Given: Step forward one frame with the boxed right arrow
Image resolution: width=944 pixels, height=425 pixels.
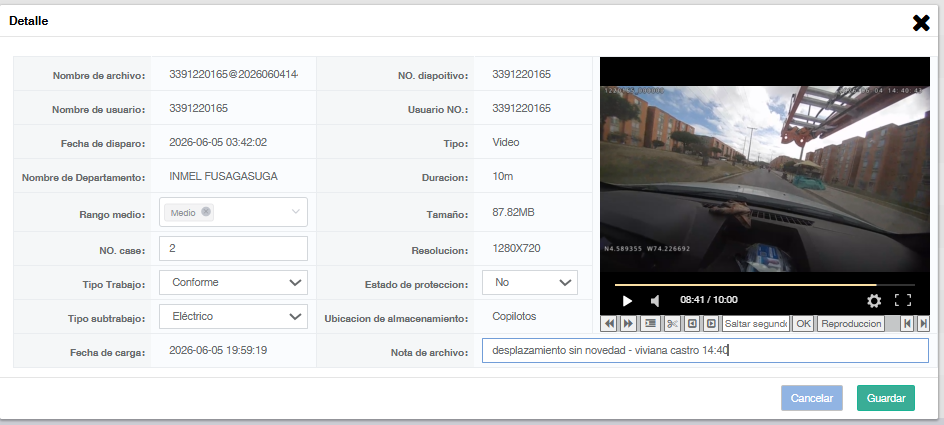Looking at the screenshot, I should [x=711, y=324].
